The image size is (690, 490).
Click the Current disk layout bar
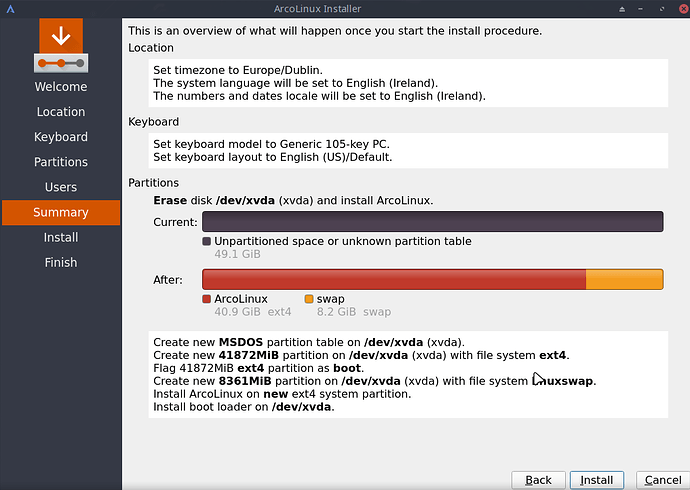(x=433, y=221)
